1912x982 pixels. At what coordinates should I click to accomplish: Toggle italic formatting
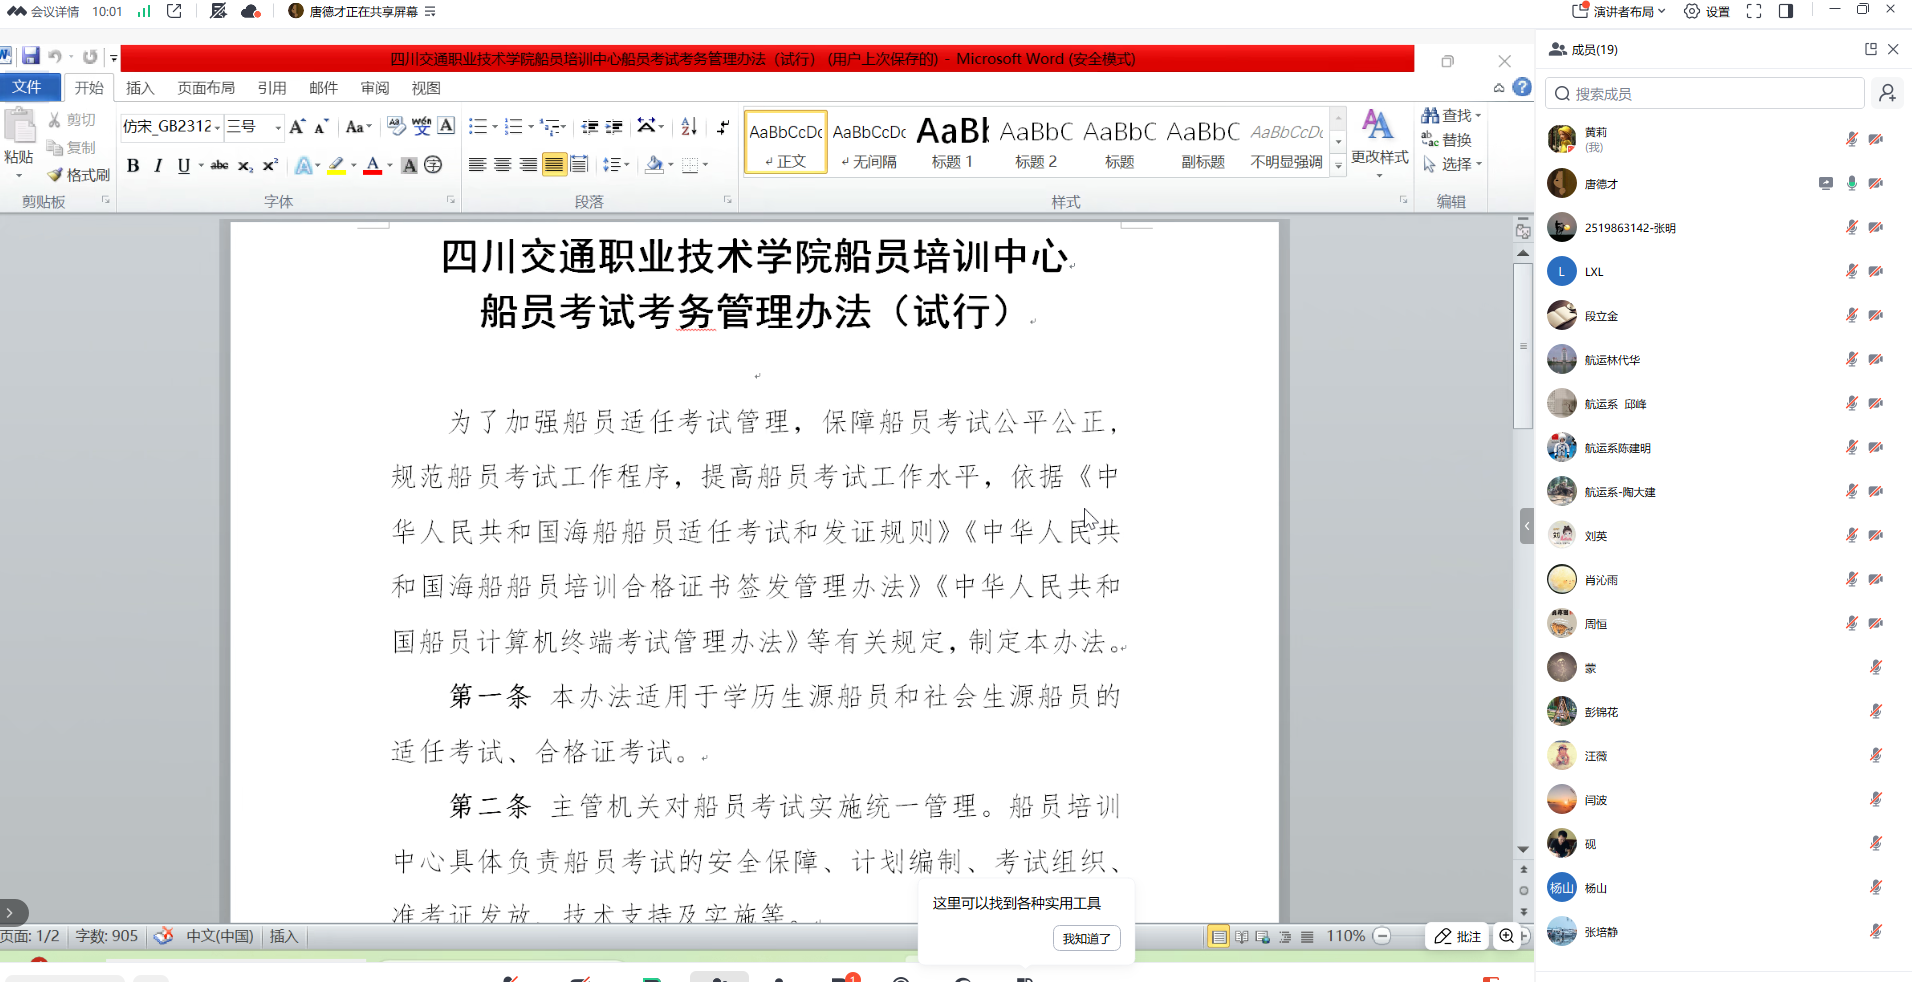158,166
